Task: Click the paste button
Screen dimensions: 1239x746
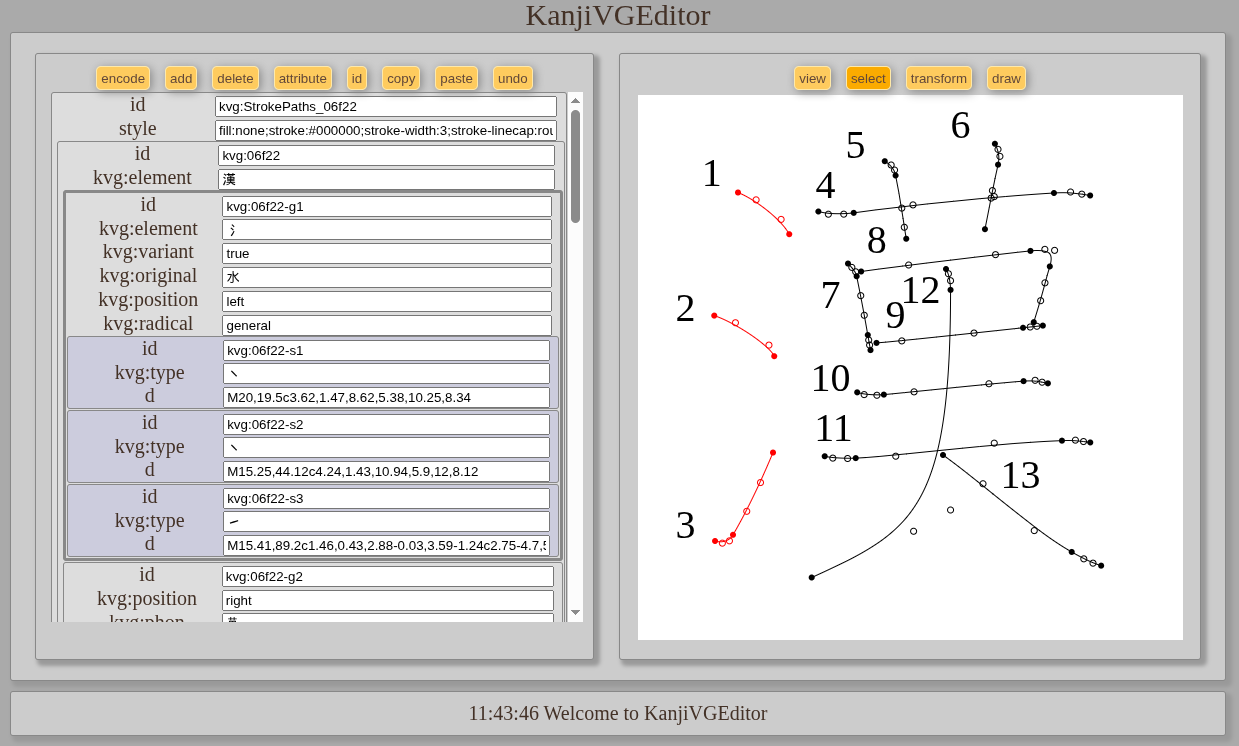Action: (456, 78)
